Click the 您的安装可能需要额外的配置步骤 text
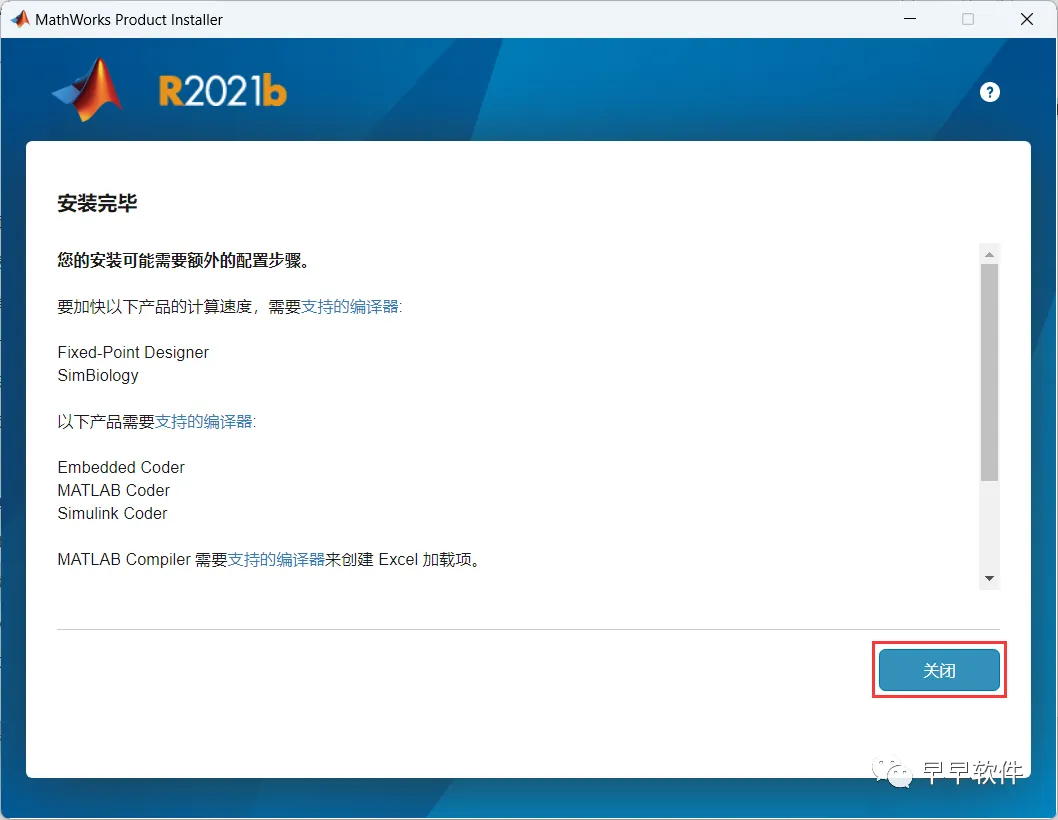The width and height of the screenshot is (1058, 820). point(184,260)
